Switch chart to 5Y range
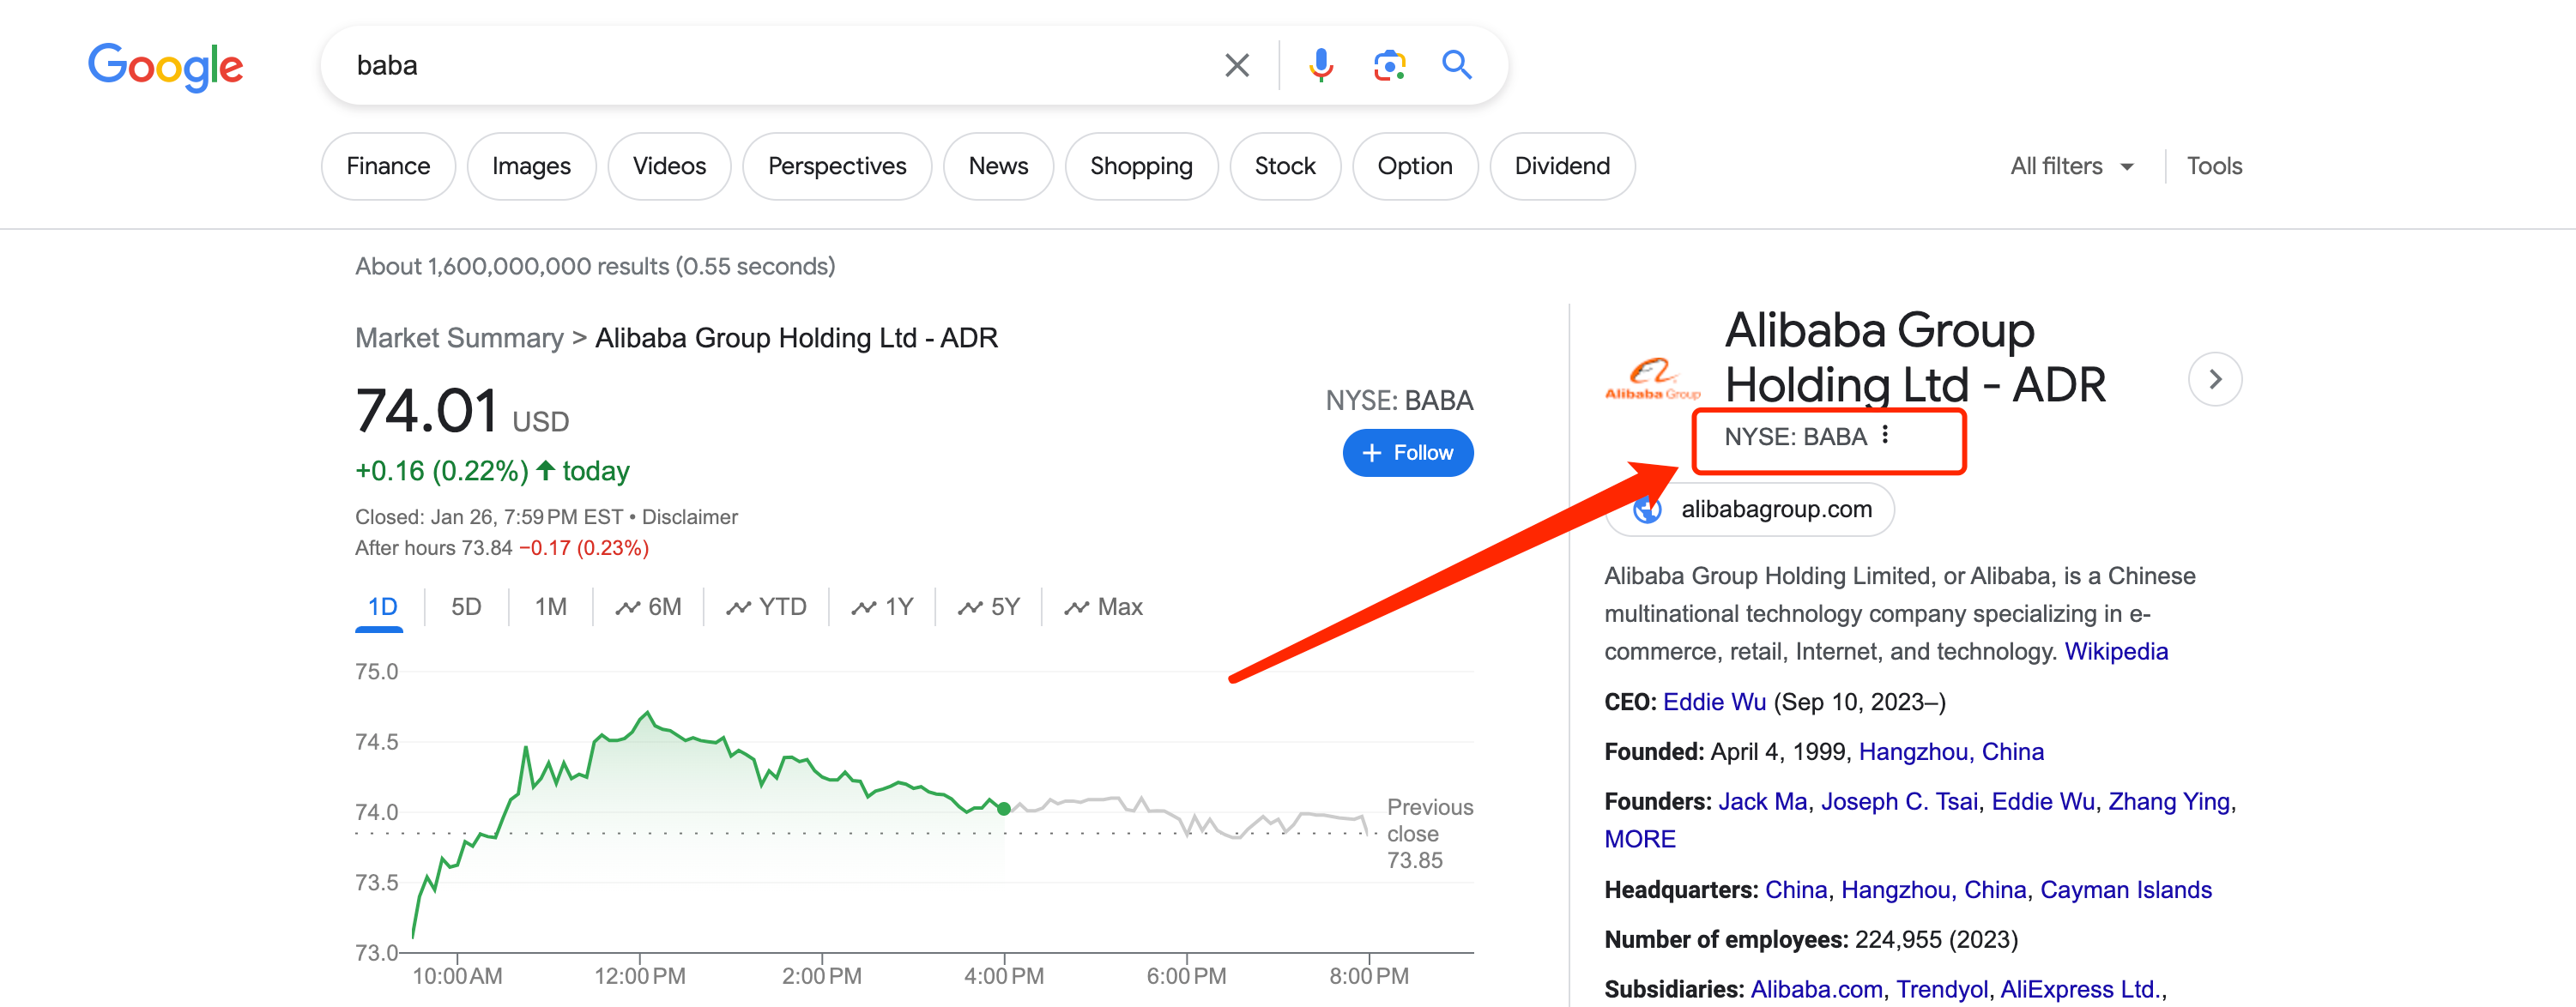The height and width of the screenshot is (1007, 2576). pos(988,607)
